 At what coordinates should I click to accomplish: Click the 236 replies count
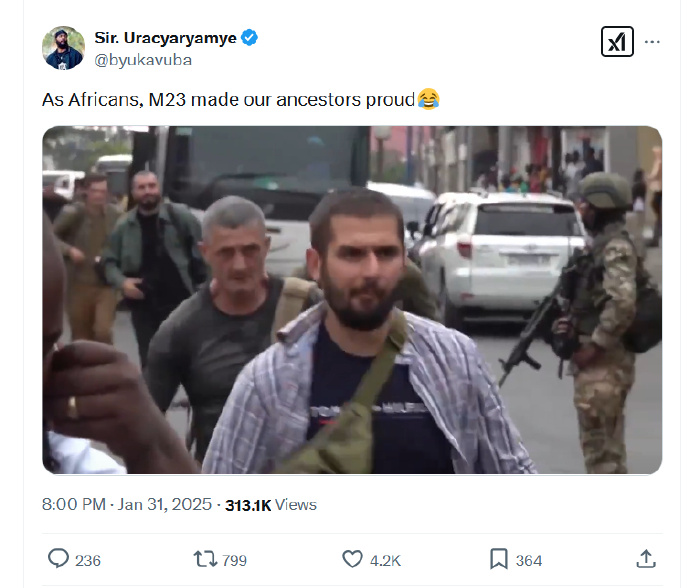click(x=88, y=561)
